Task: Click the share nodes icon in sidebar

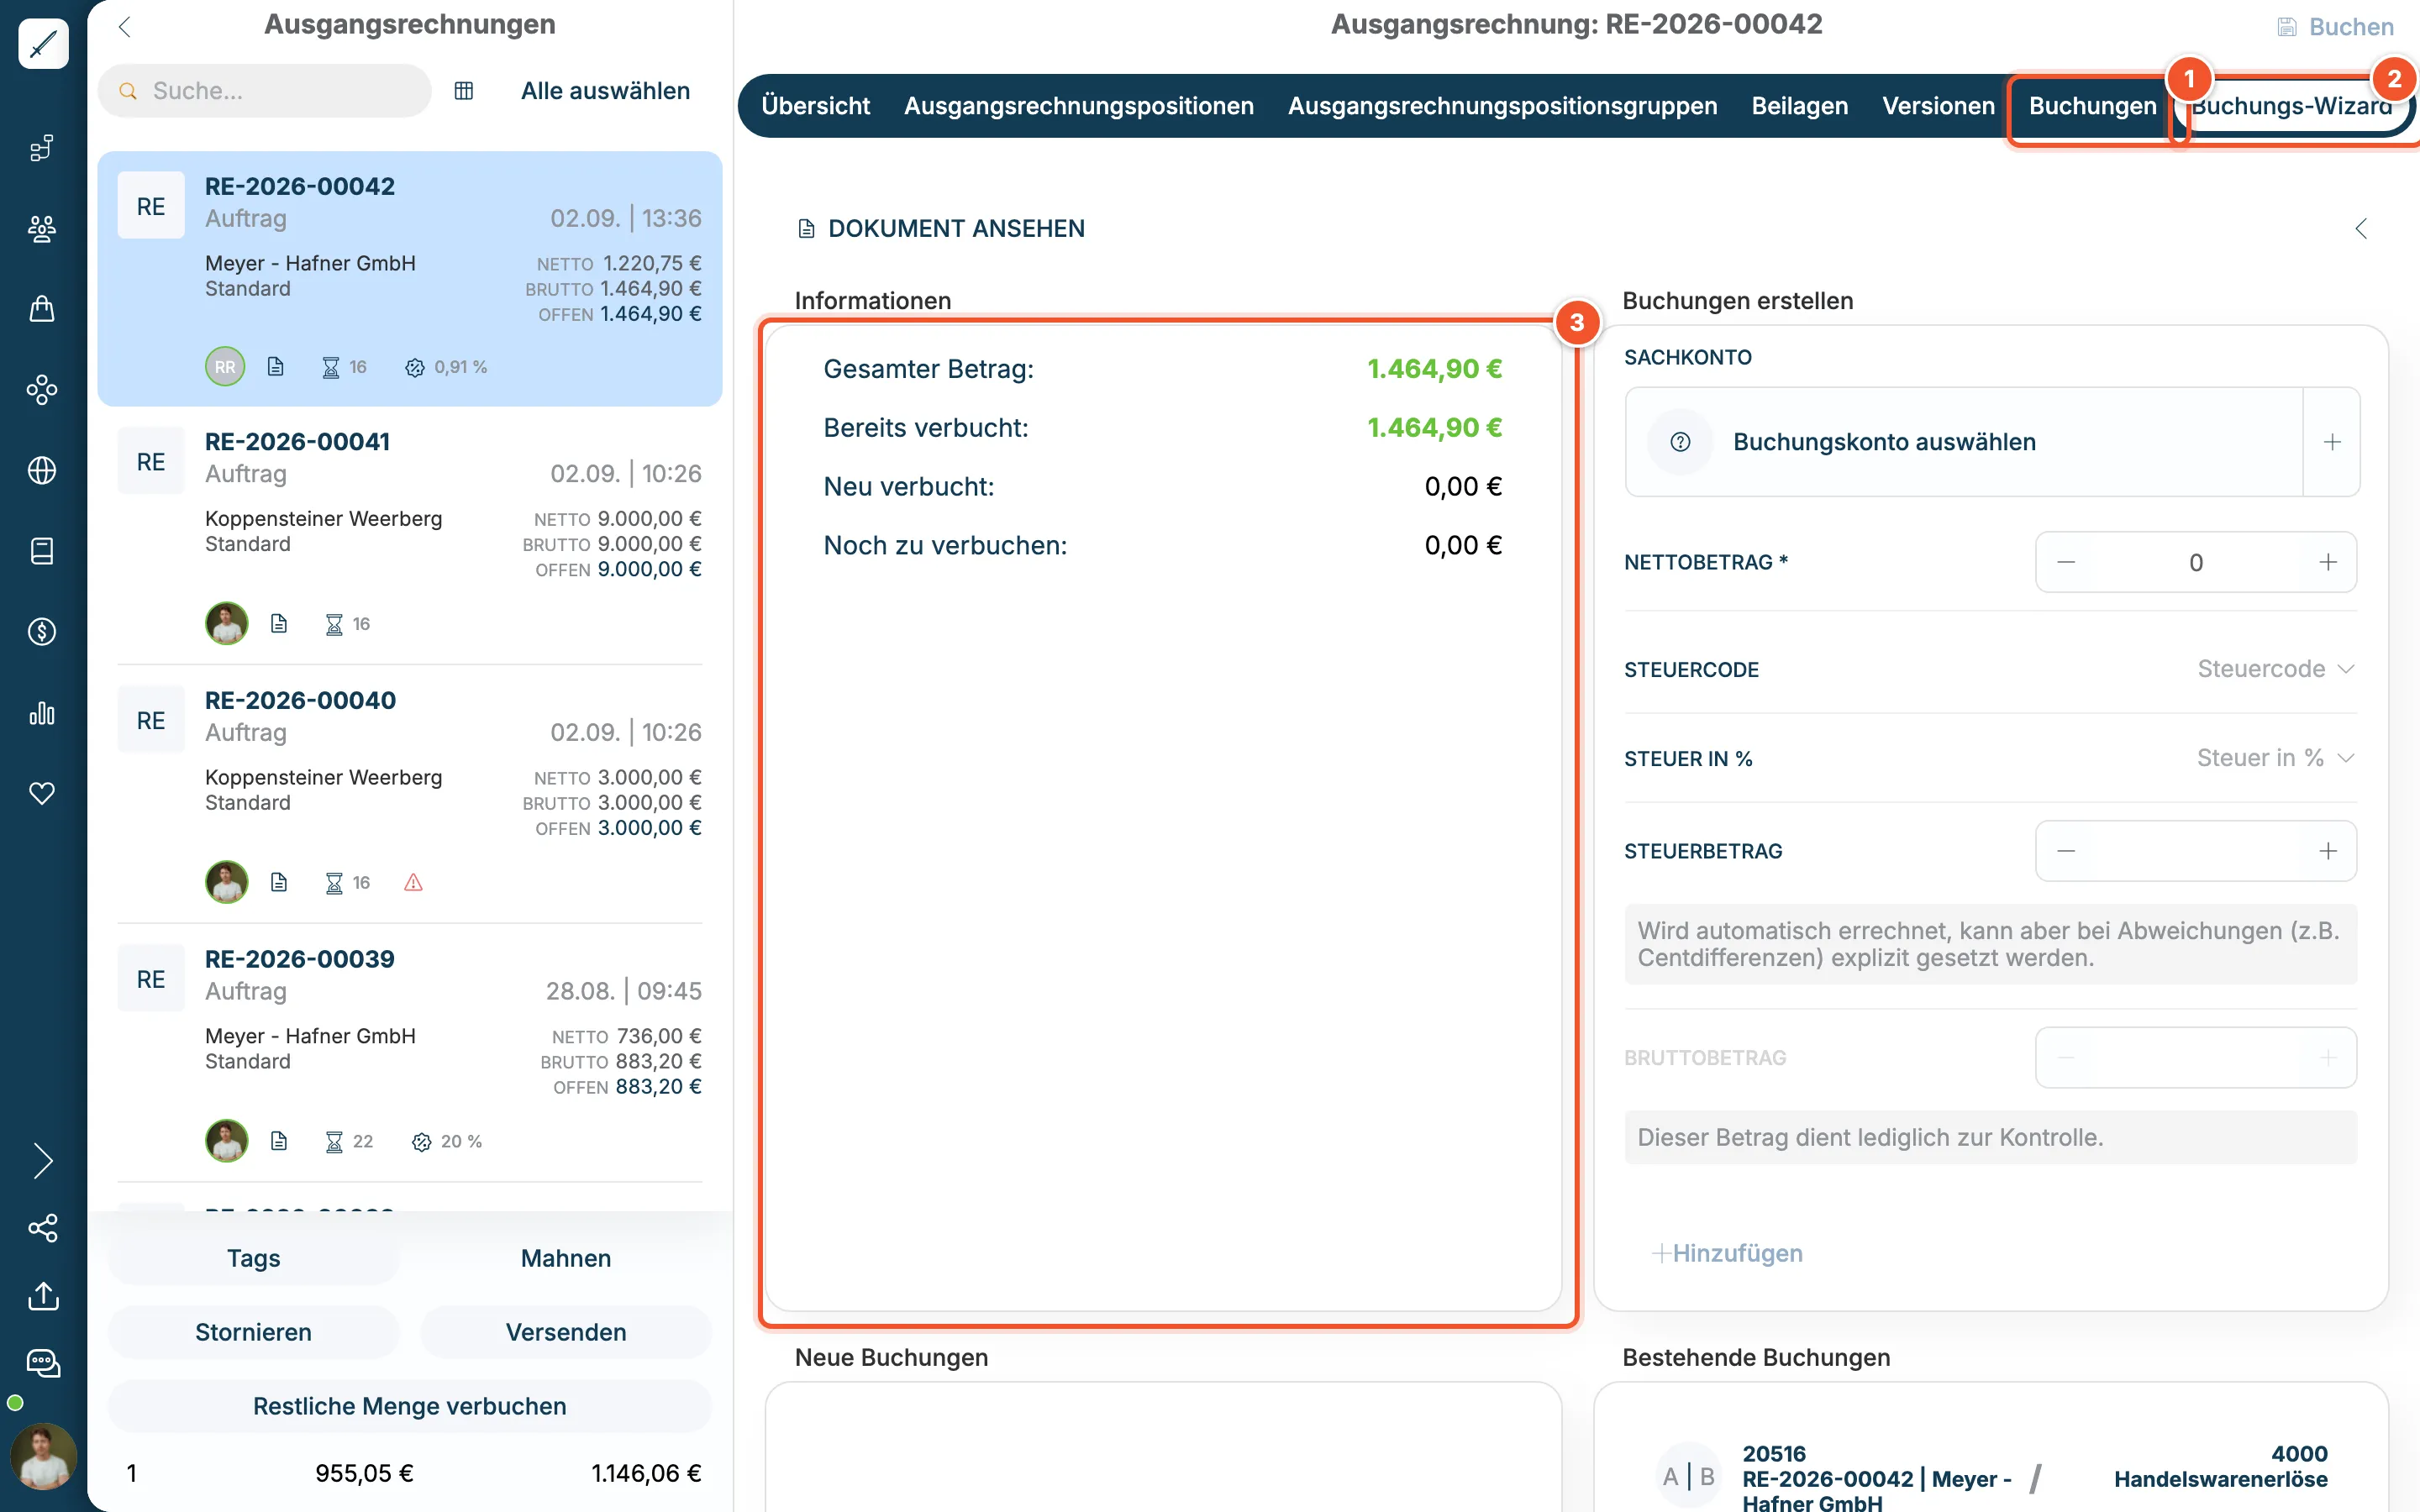Action: (42, 1228)
